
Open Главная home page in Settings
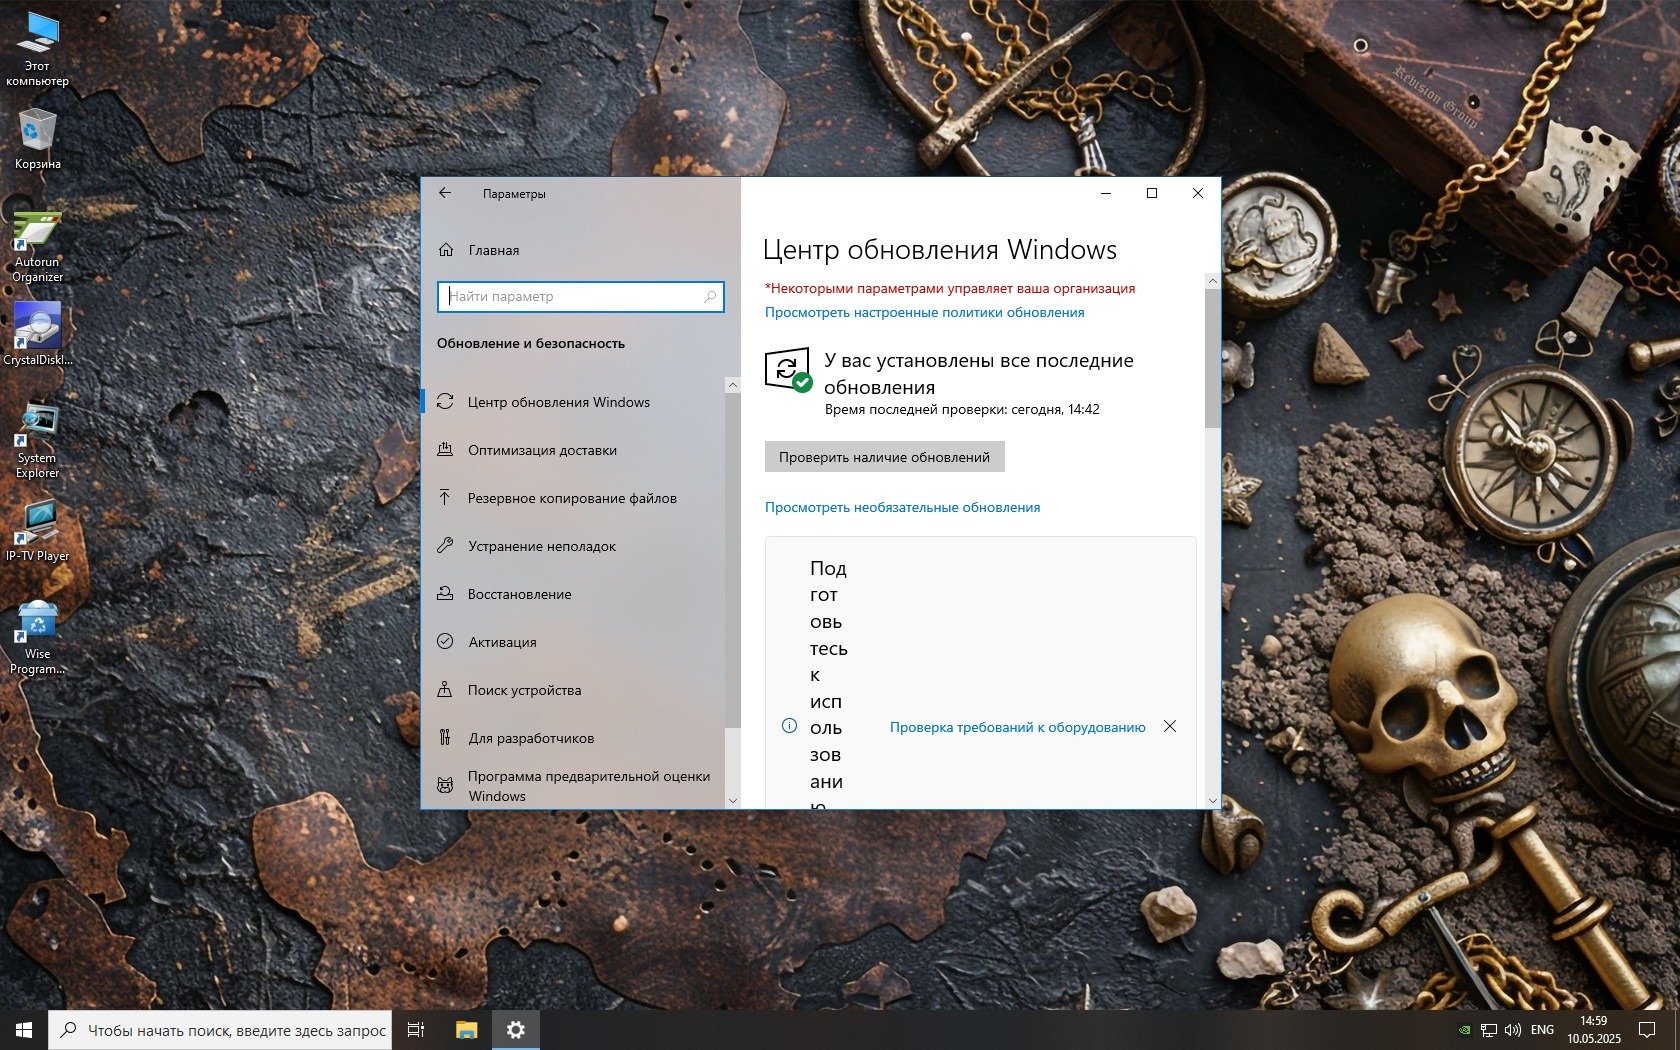point(493,250)
